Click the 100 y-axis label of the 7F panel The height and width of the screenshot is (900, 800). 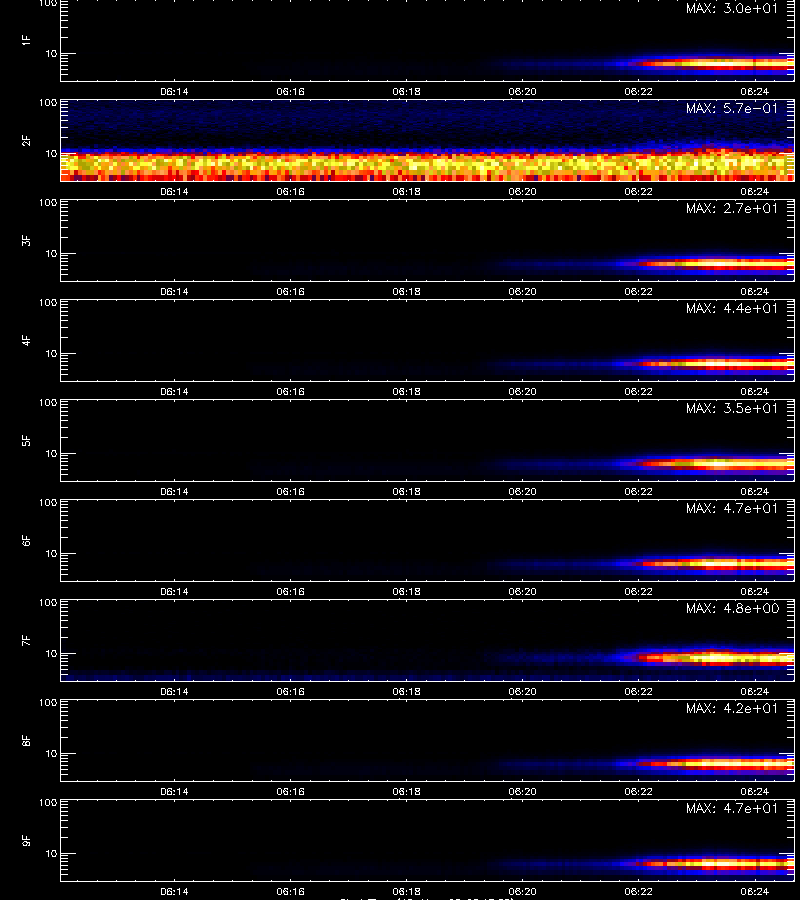48,603
